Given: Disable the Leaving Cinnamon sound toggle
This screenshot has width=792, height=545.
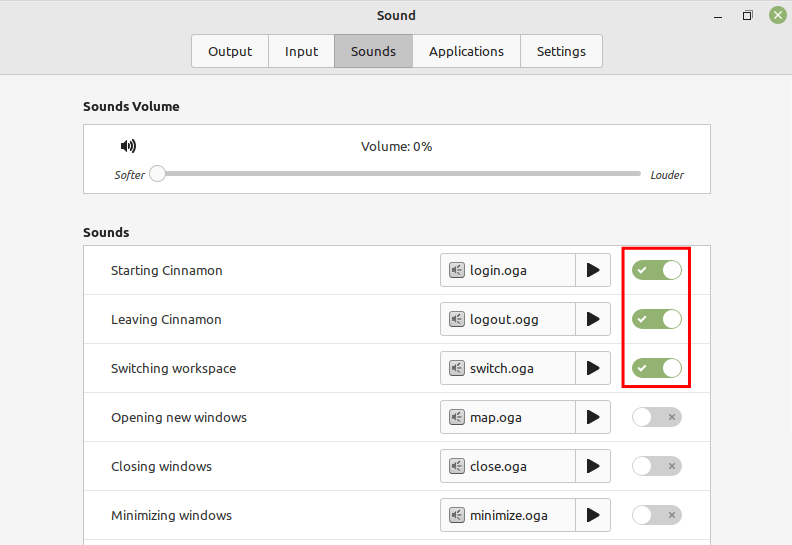Looking at the screenshot, I should coord(657,319).
